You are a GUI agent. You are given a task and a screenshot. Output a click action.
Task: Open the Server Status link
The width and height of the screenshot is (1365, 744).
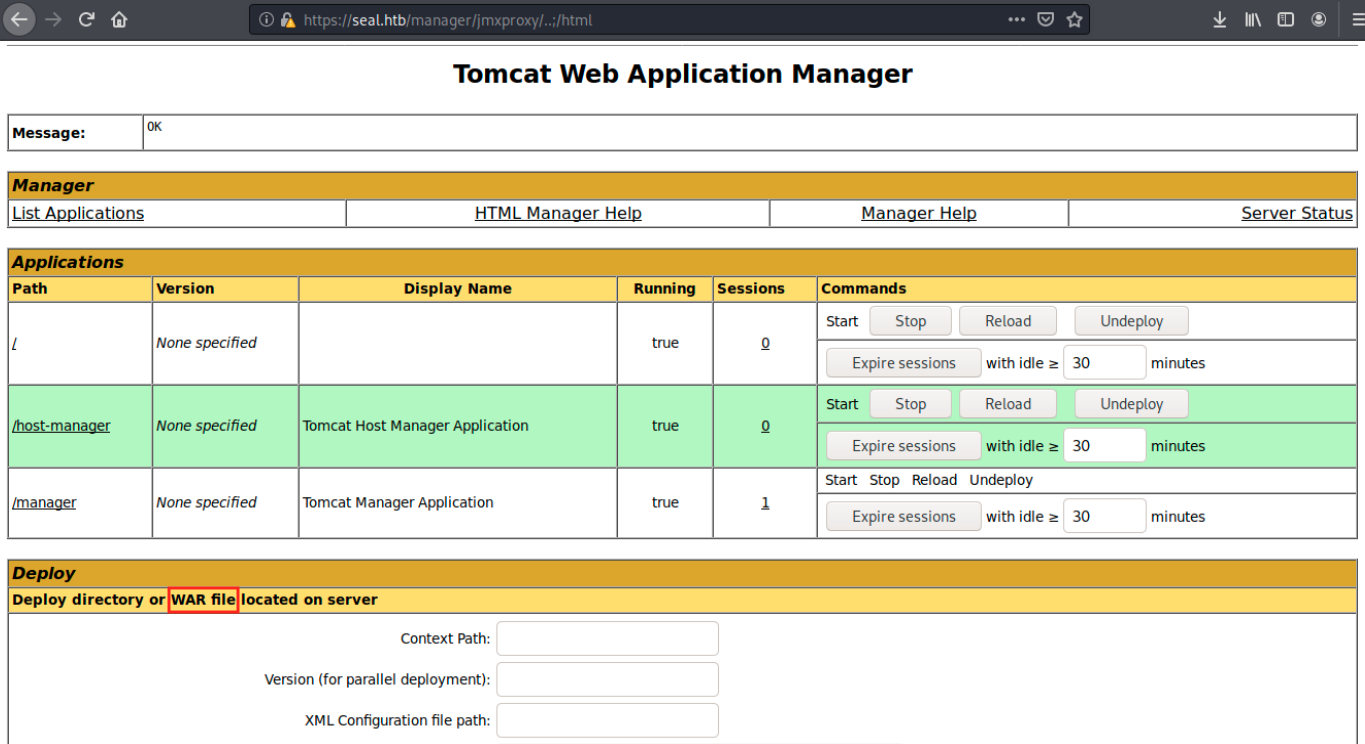pyautogui.click(x=1297, y=213)
